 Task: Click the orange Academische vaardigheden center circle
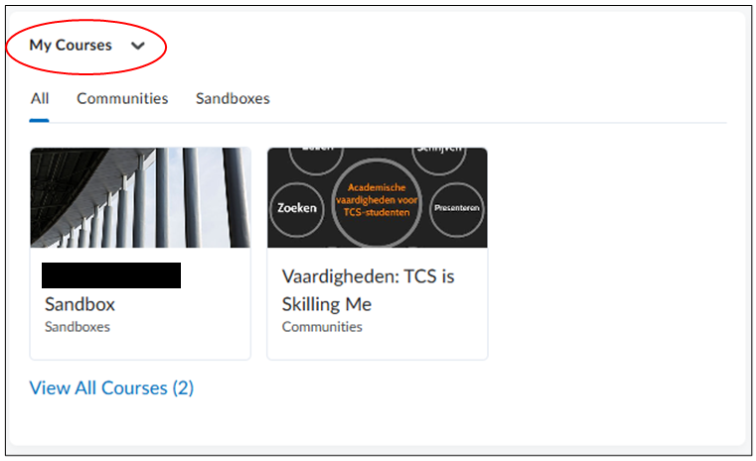[x=377, y=202]
